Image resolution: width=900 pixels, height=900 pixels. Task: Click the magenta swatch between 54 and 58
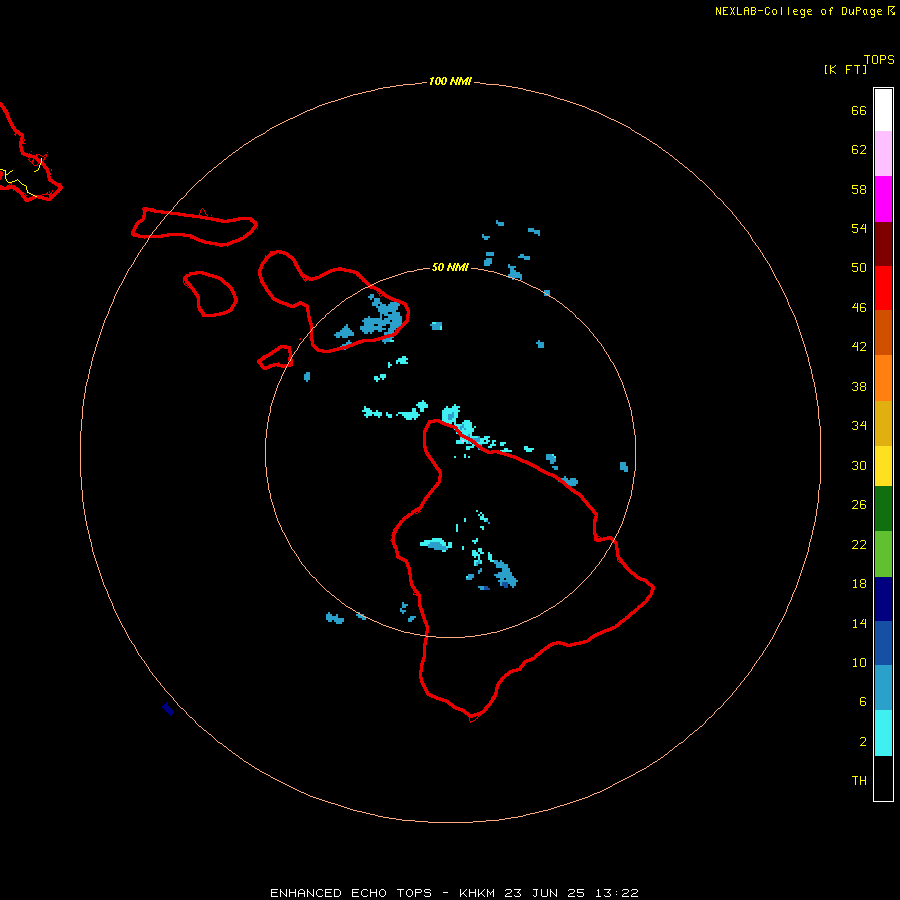click(x=883, y=199)
